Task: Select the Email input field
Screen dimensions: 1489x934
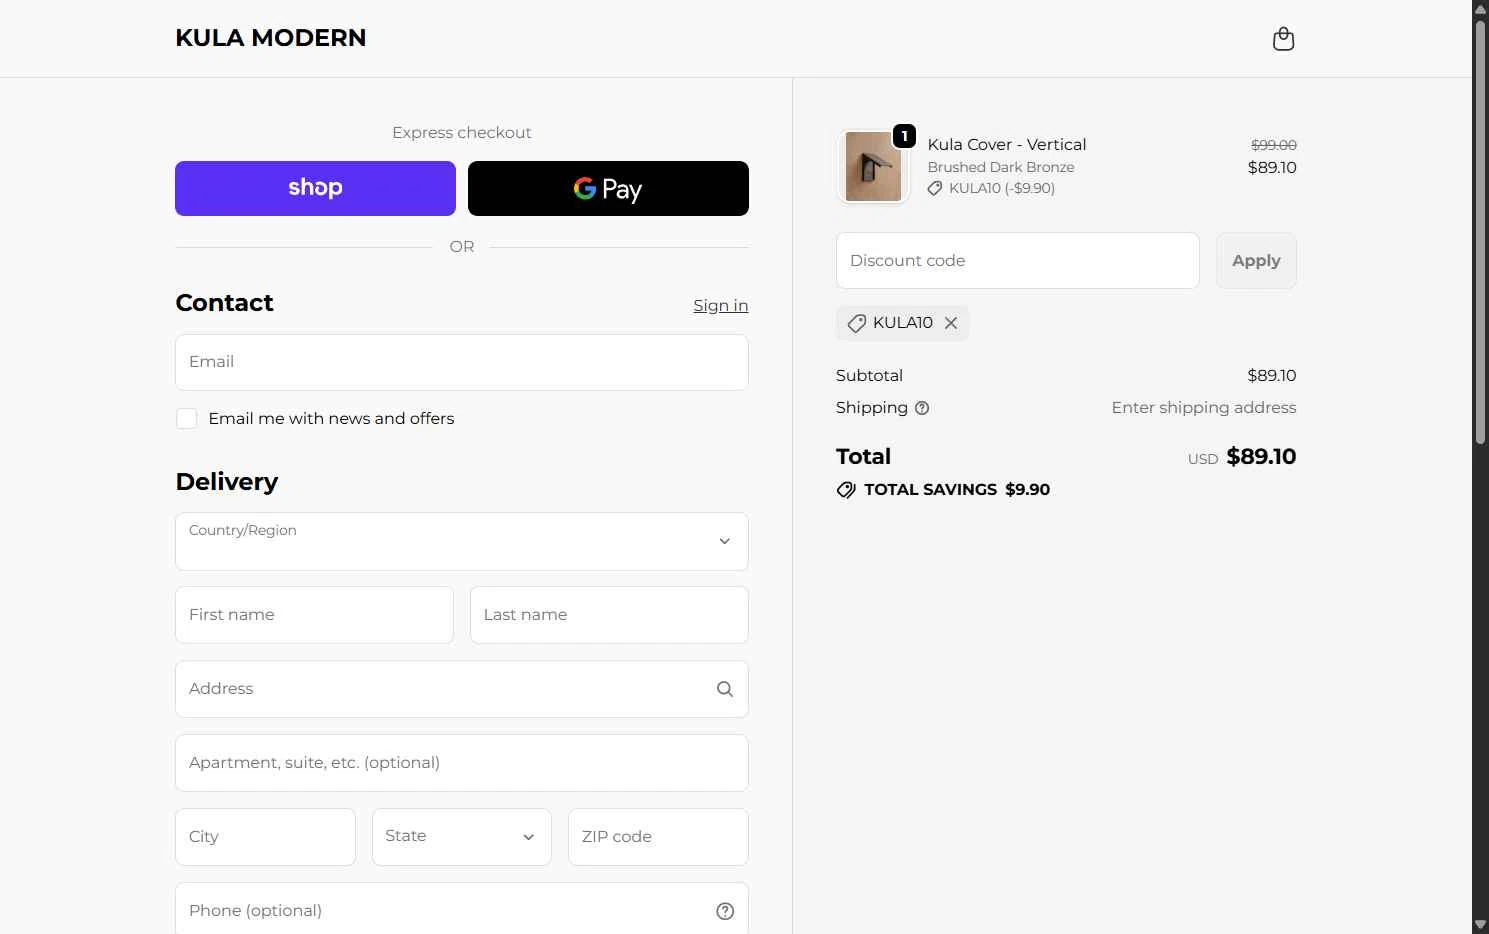Action: (x=462, y=362)
